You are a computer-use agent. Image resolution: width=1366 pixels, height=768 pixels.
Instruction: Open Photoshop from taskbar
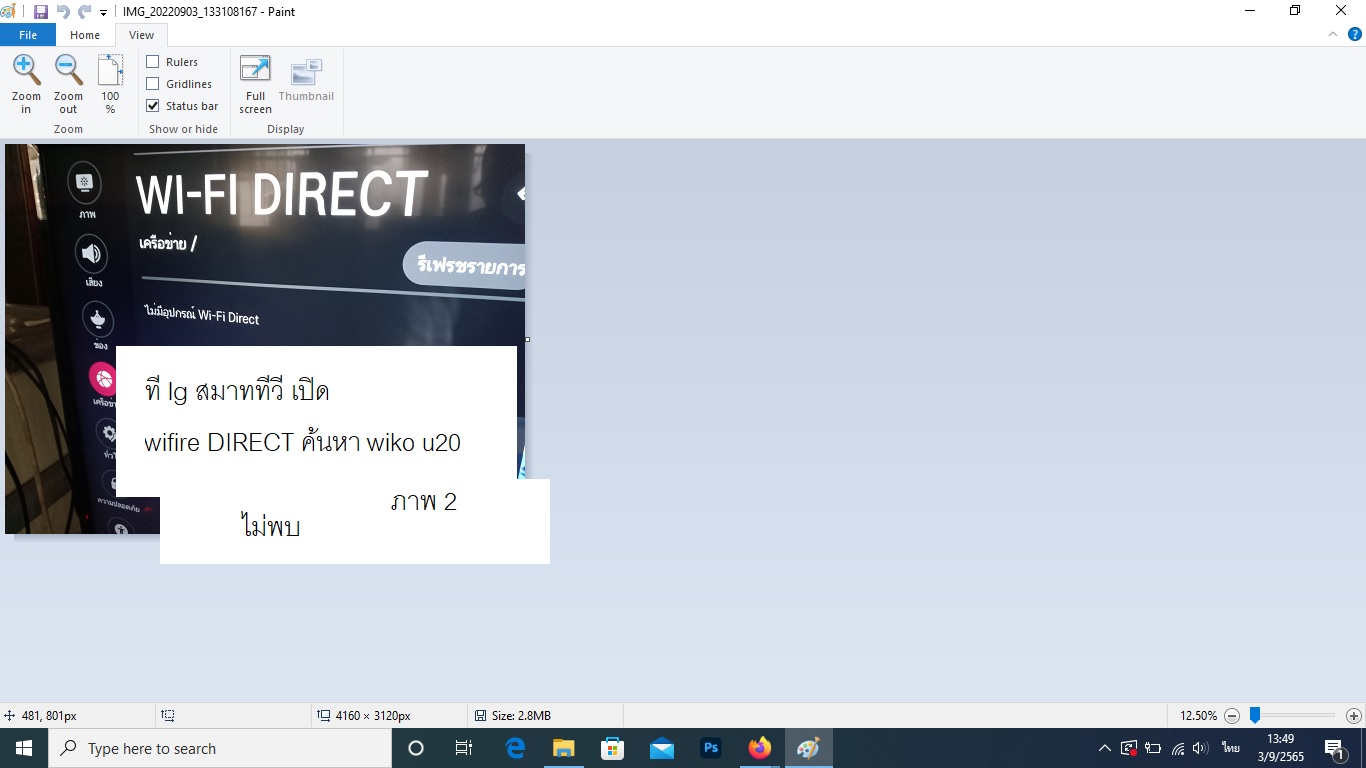pyautogui.click(x=711, y=748)
